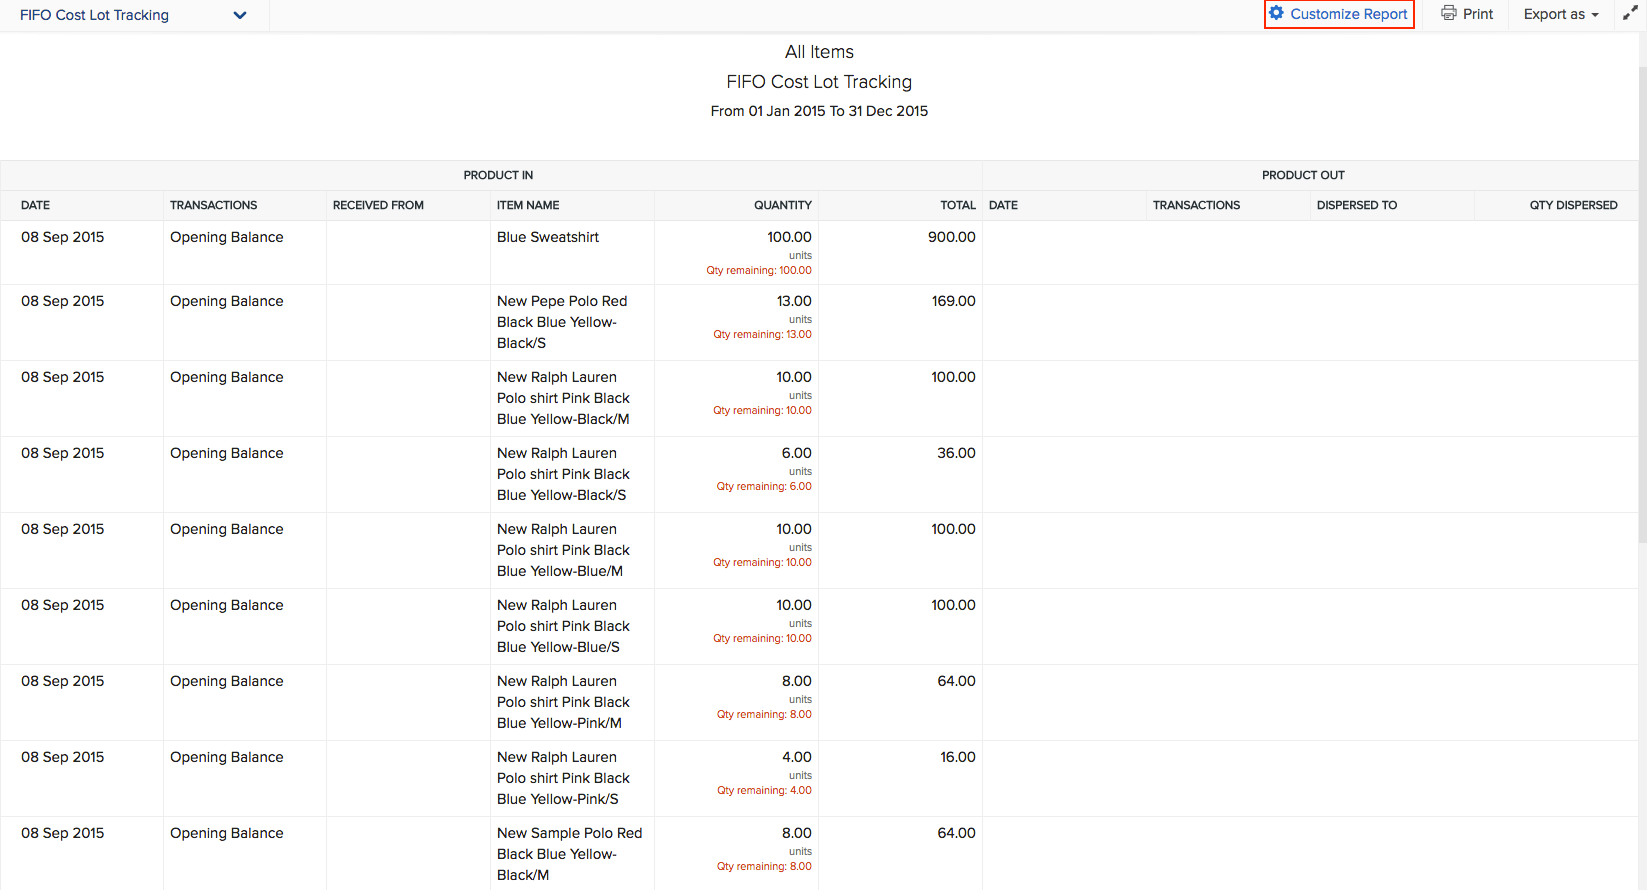This screenshot has width=1647, height=890.
Task: Click the chevron next to the report name
Action: pyautogui.click(x=239, y=15)
